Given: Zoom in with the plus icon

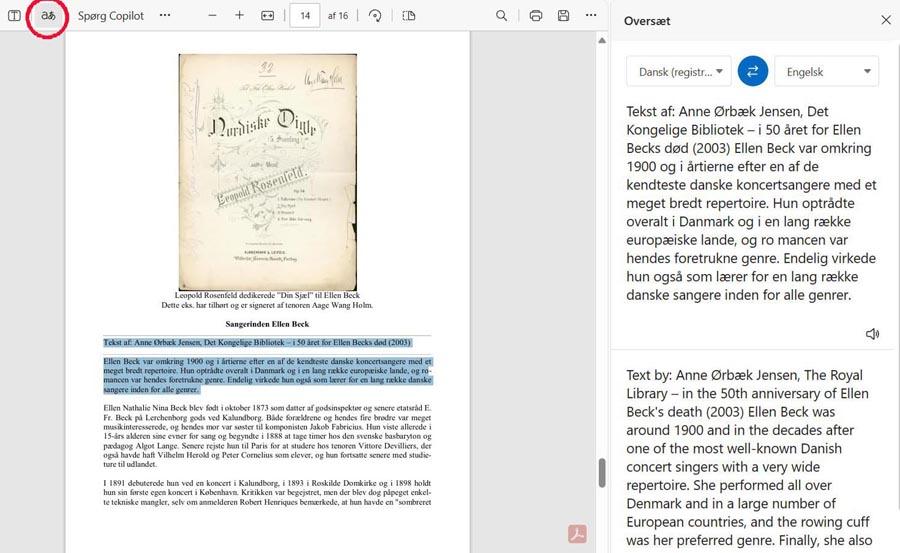Looking at the screenshot, I should tap(239, 16).
